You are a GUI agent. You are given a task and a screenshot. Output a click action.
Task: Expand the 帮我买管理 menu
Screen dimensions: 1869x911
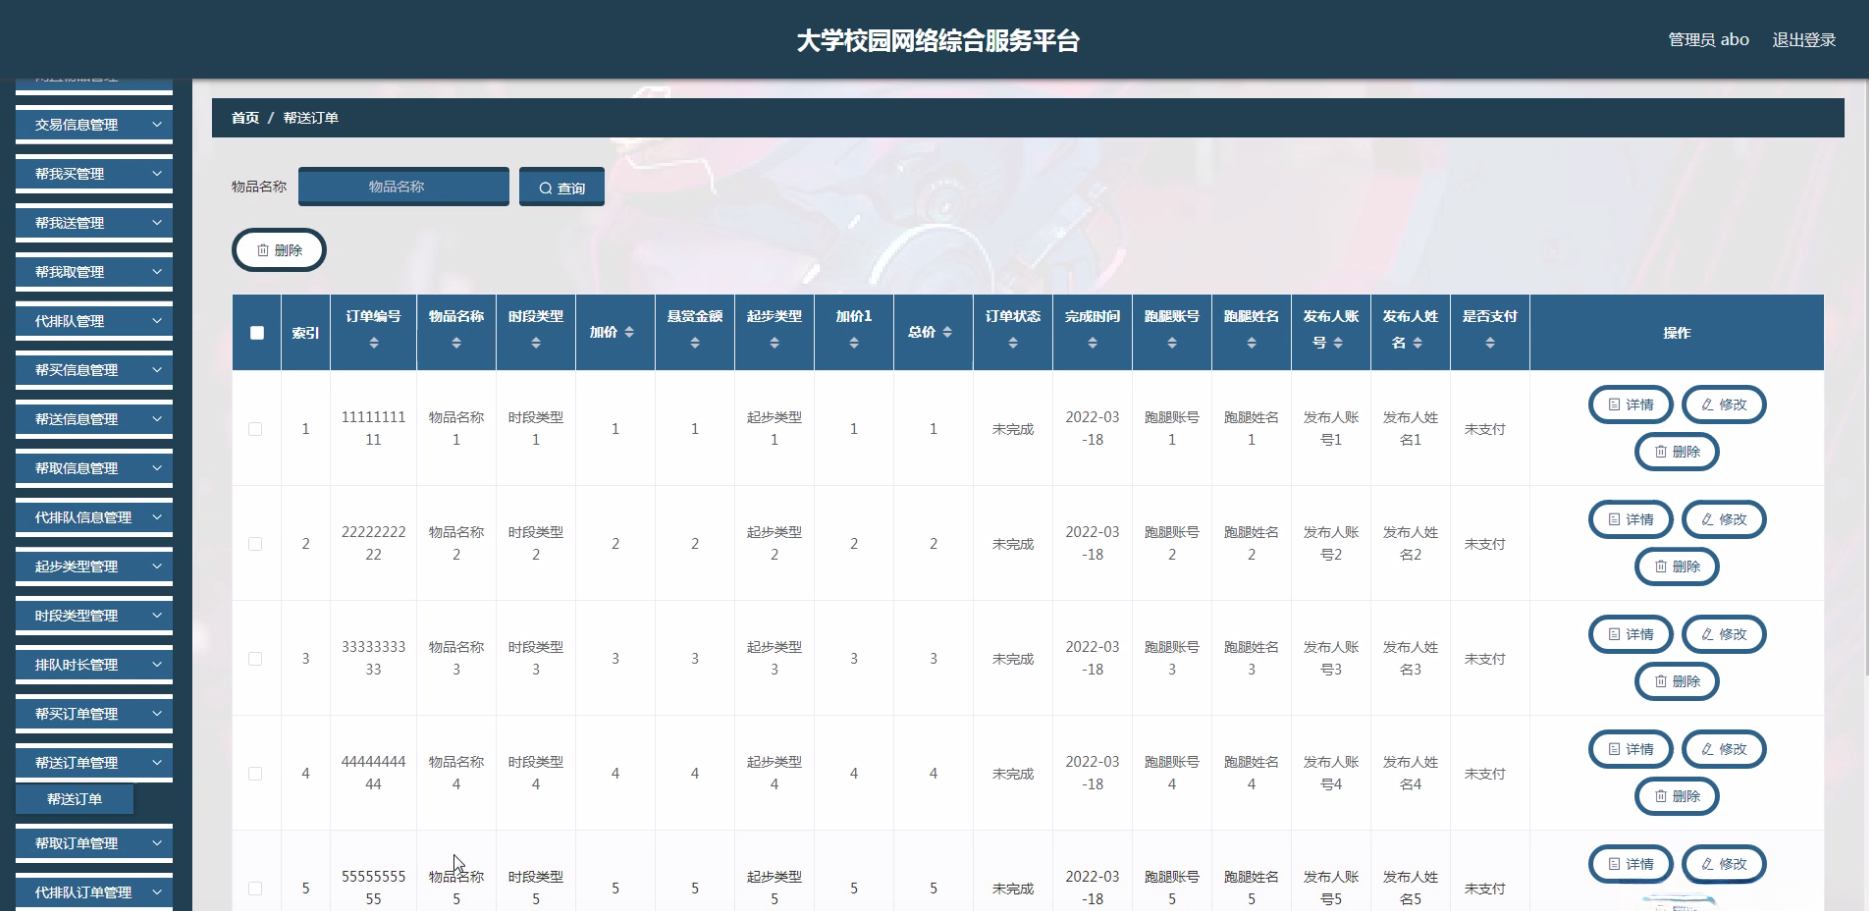coord(93,173)
